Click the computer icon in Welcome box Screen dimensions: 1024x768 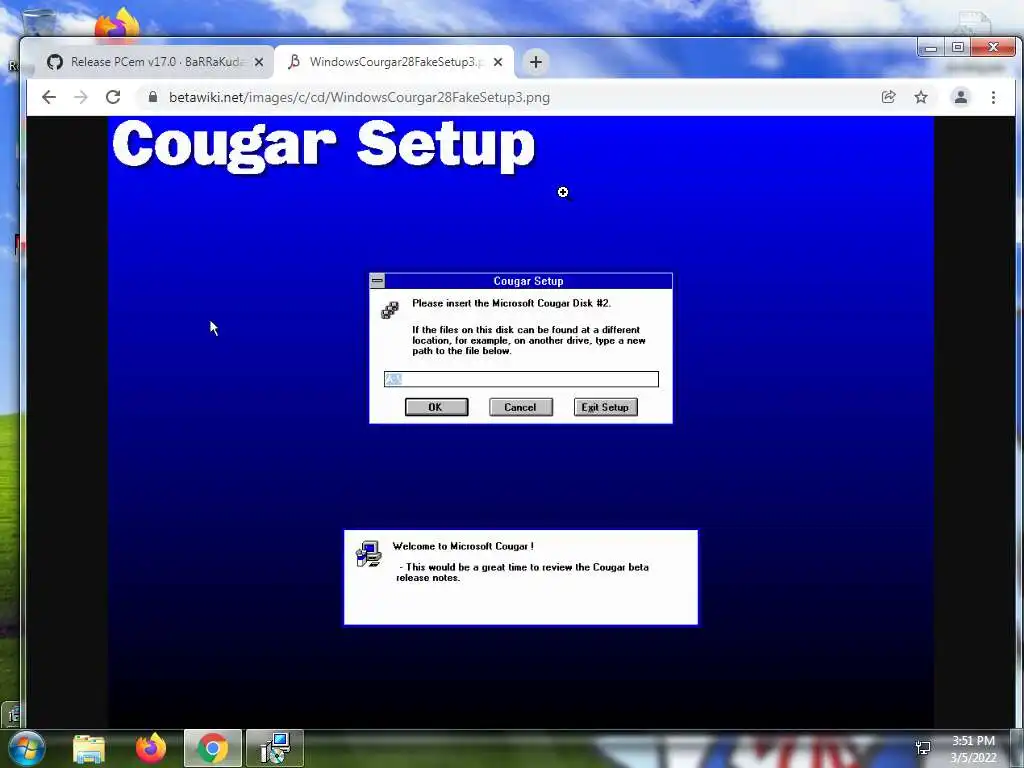click(x=369, y=554)
